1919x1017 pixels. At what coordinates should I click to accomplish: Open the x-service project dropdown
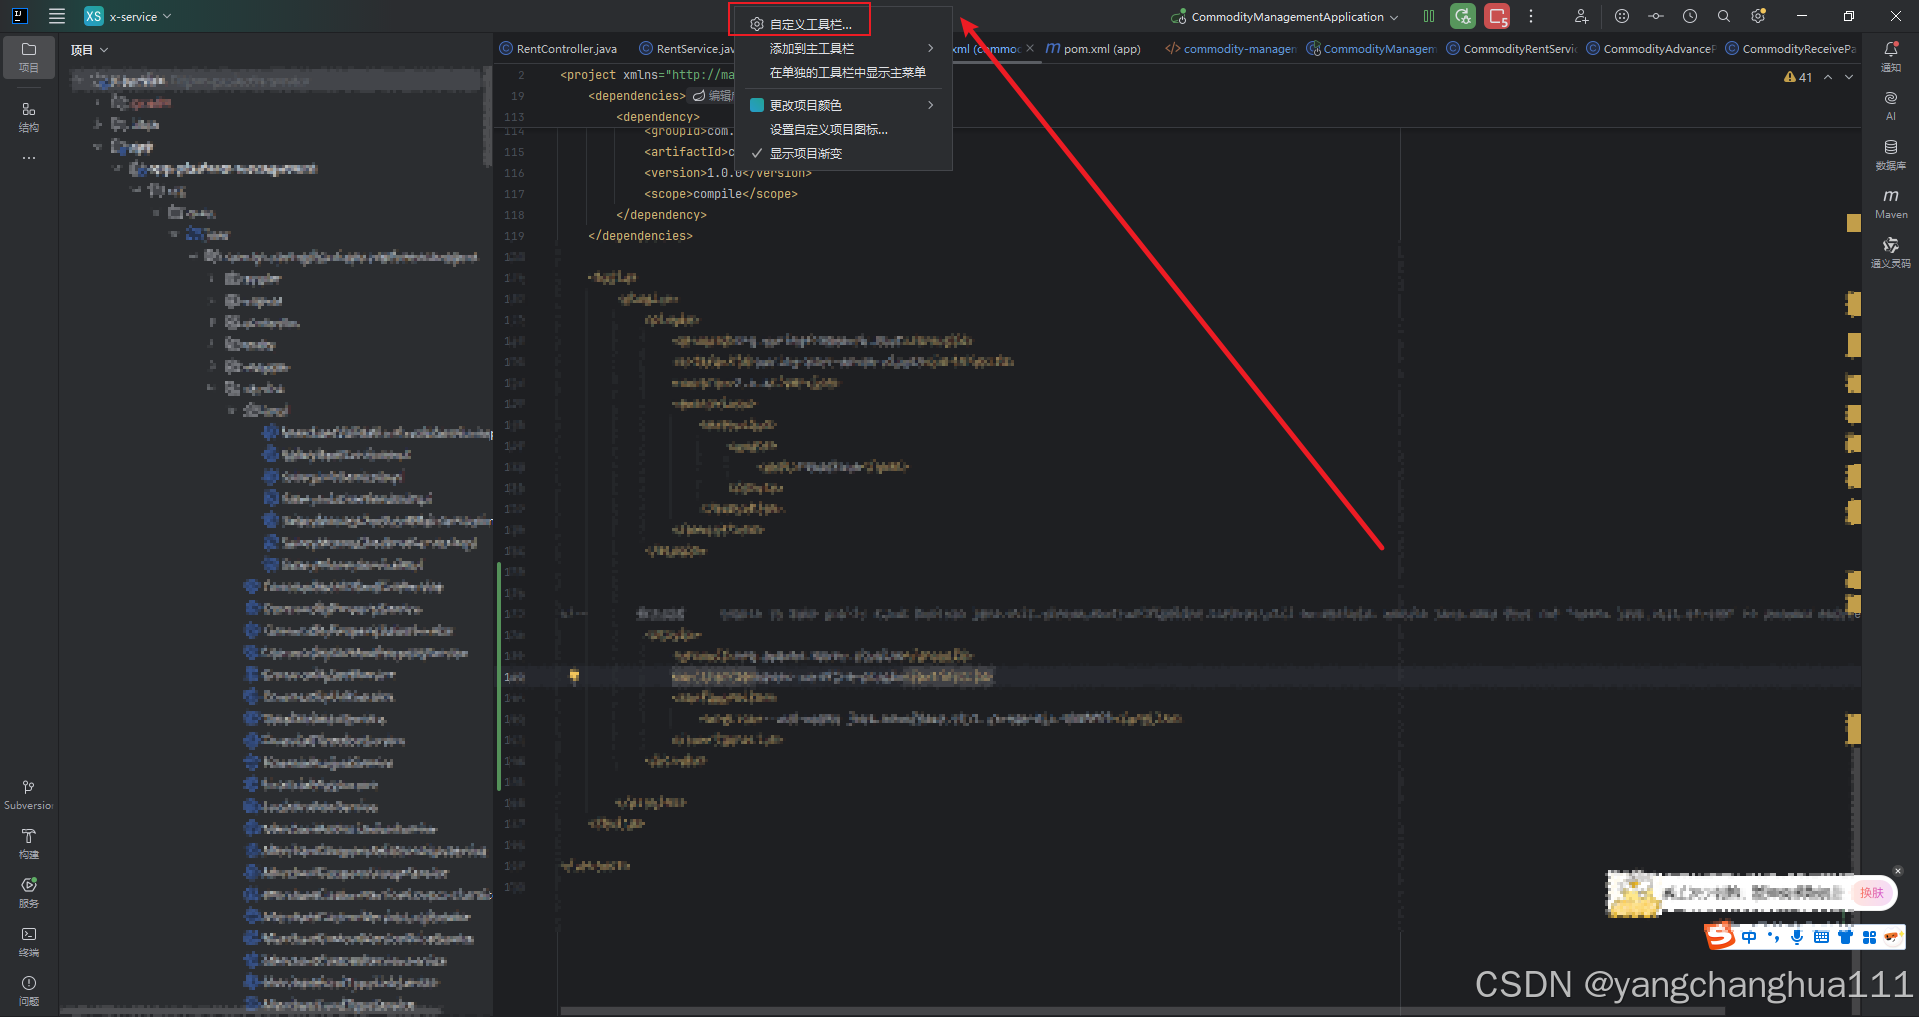coord(129,16)
